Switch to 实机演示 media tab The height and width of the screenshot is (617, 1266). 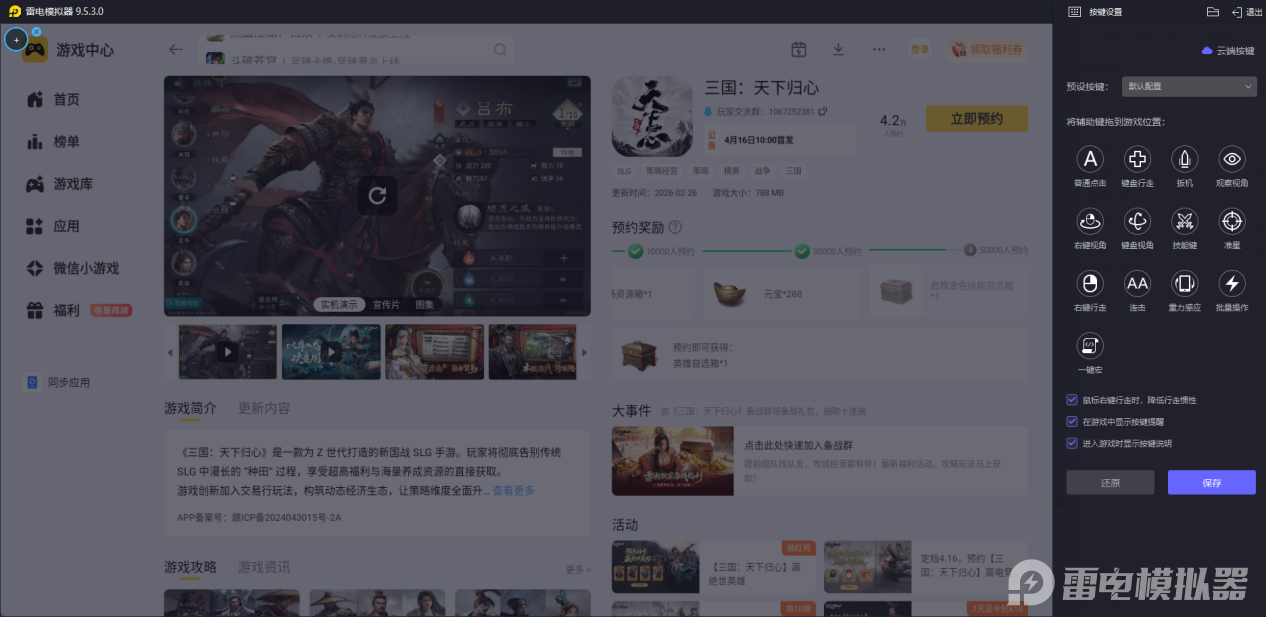tap(339, 304)
